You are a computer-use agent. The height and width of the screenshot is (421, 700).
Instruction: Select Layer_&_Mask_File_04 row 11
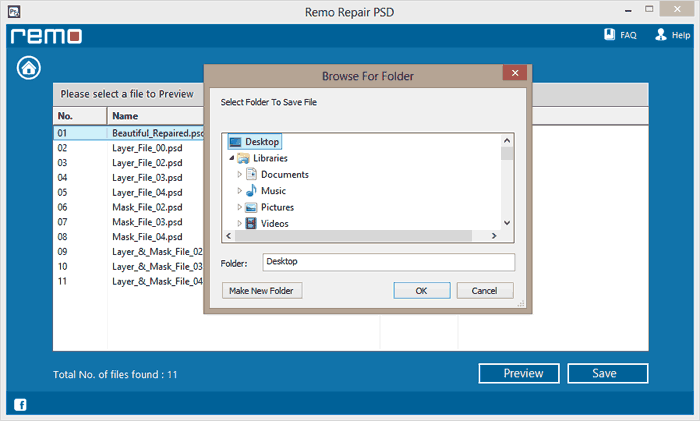click(129, 281)
